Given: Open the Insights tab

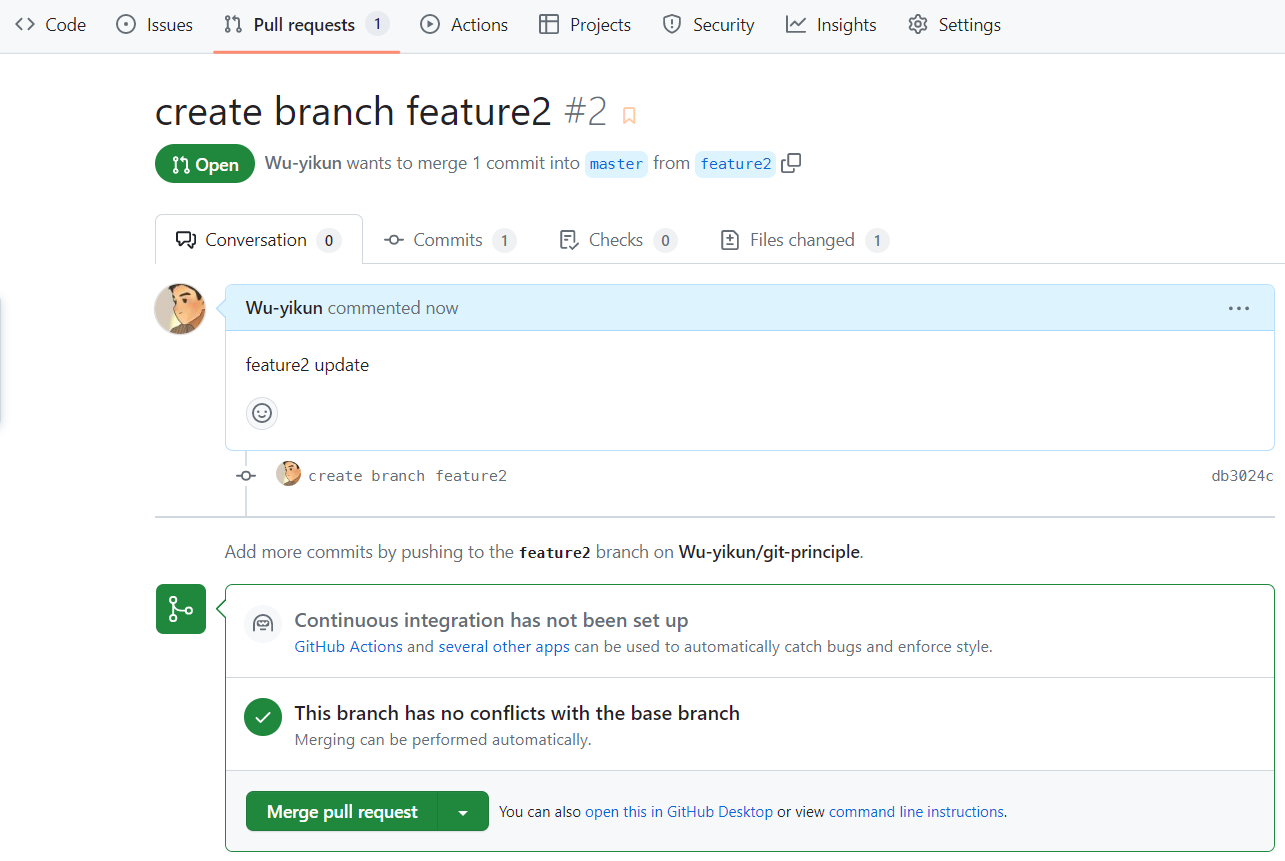Looking at the screenshot, I should point(831,25).
